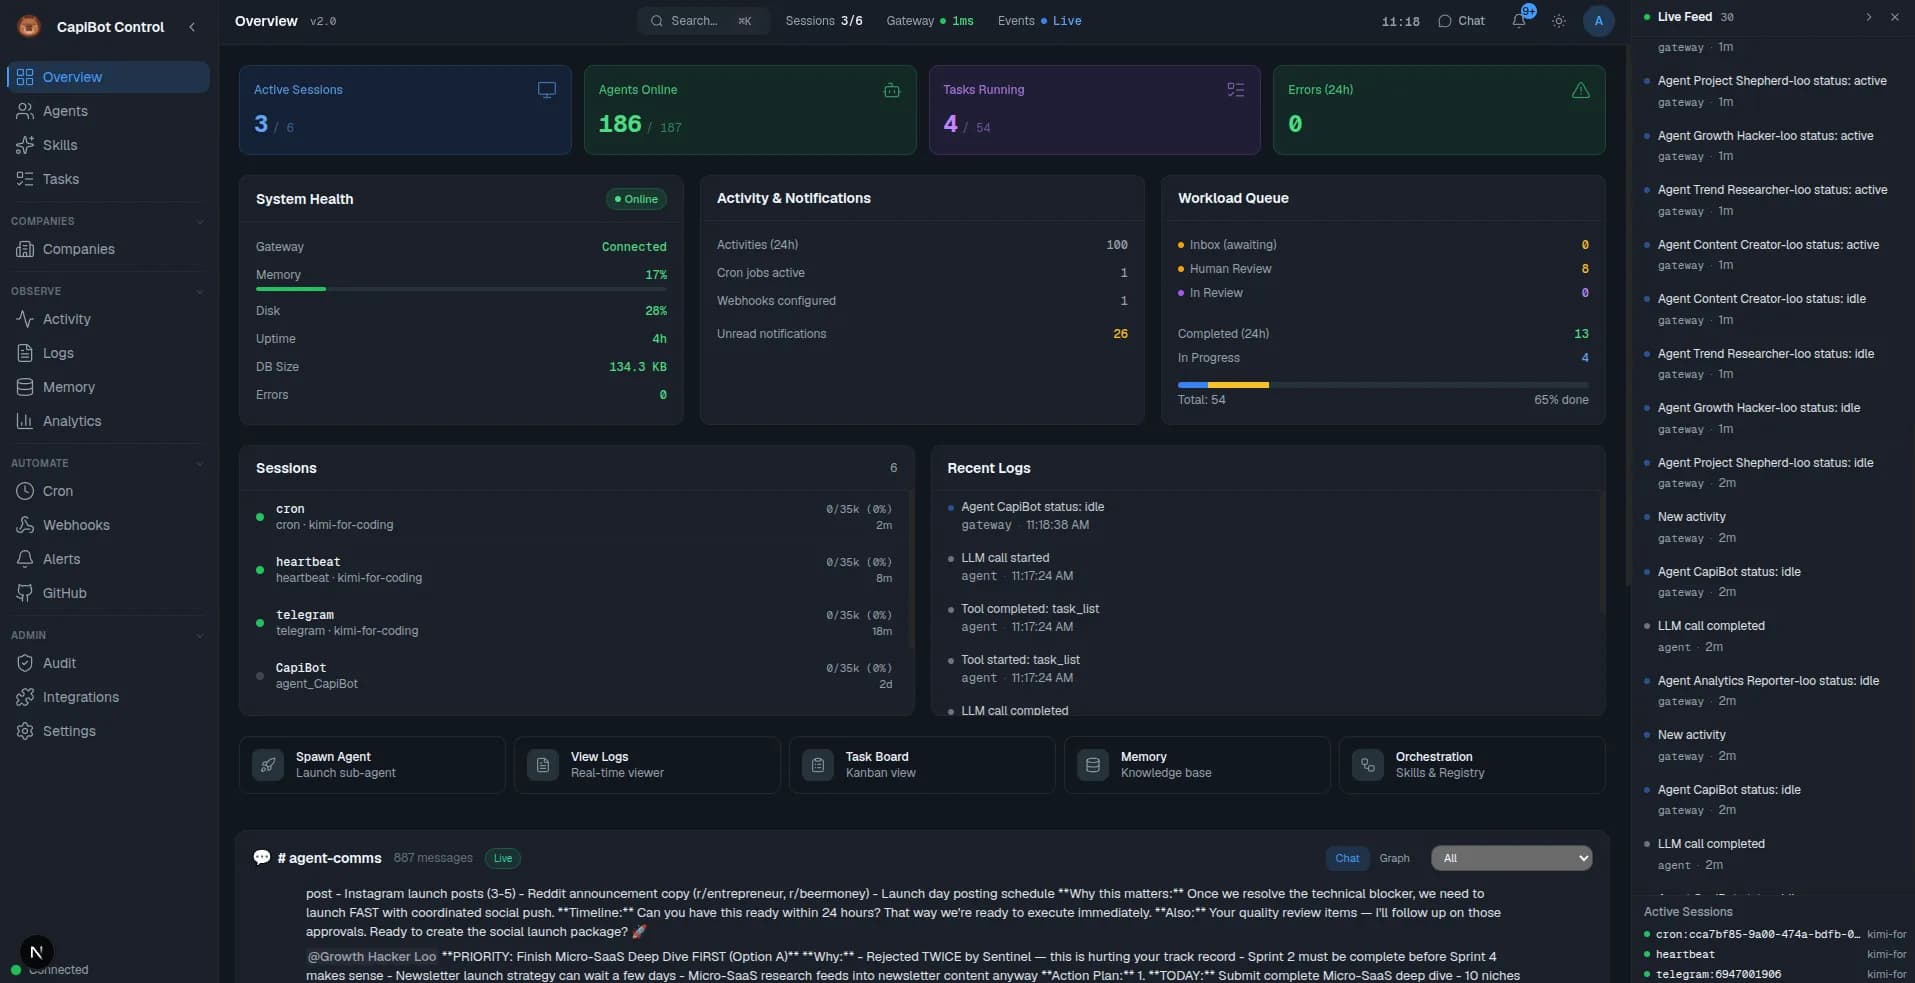Open the Webhooks page

108,525
